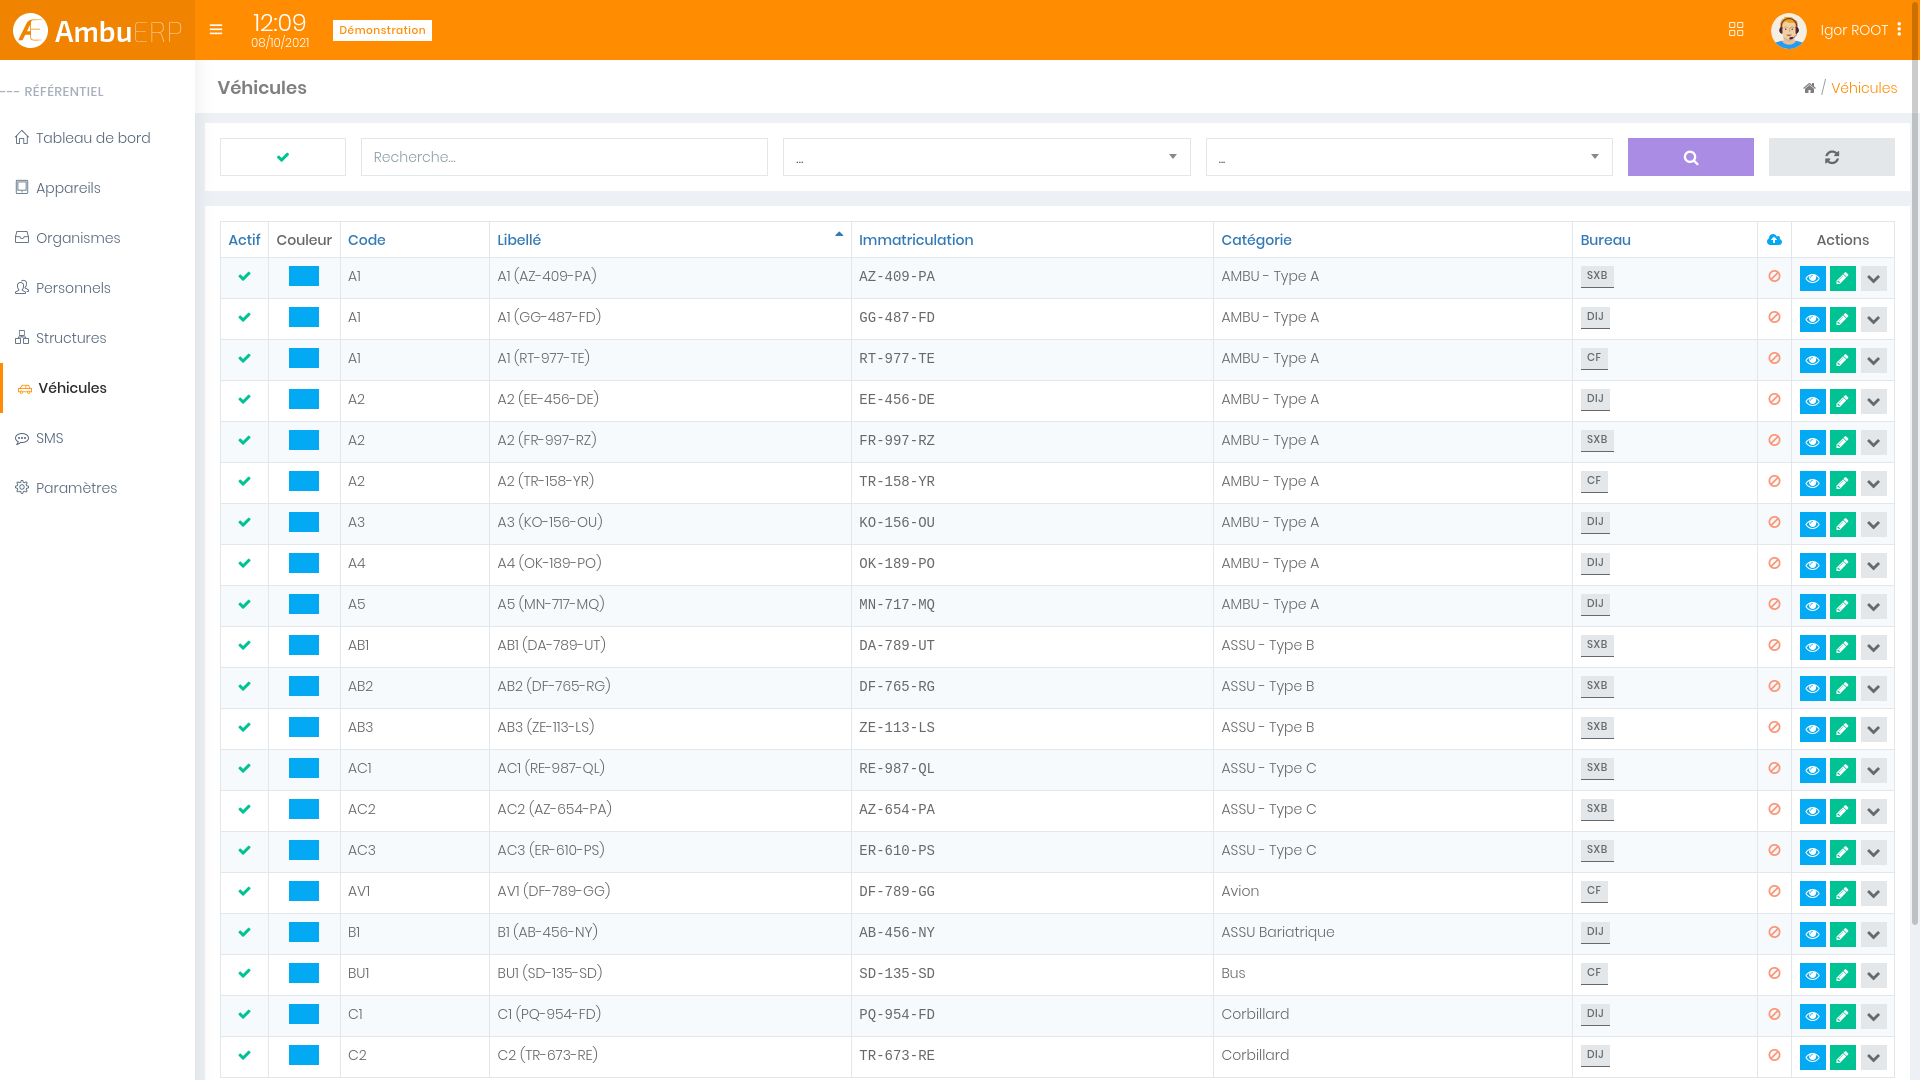Click the refresh arrows button
The width and height of the screenshot is (1920, 1080).
(1831, 157)
